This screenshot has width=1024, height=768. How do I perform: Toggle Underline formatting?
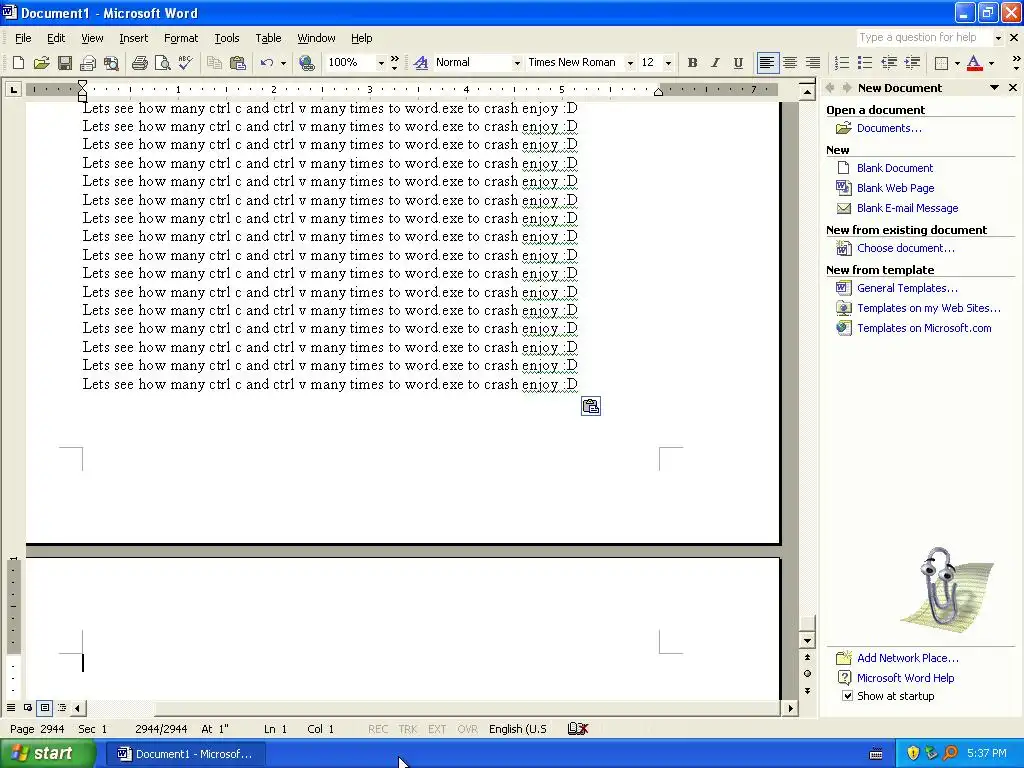(x=738, y=63)
